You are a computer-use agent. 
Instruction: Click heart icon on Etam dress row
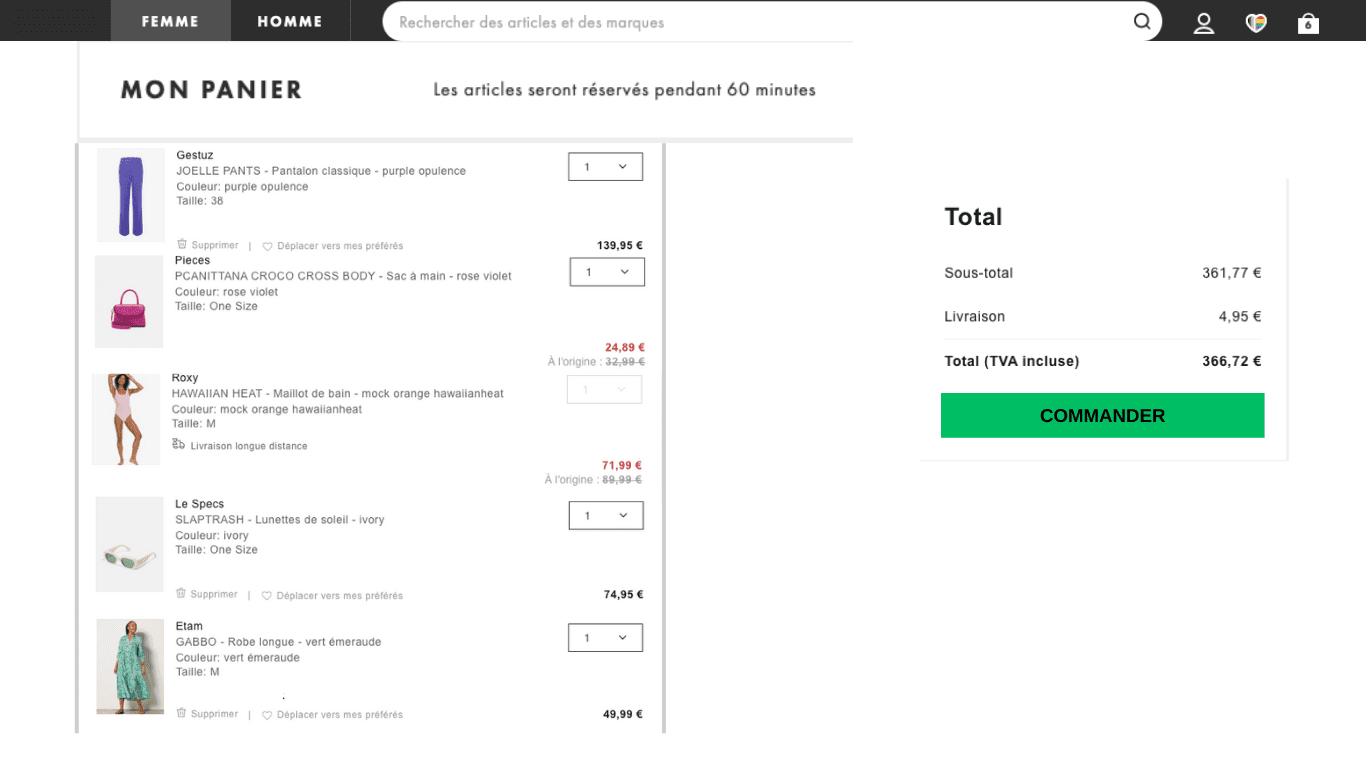click(267, 715)
